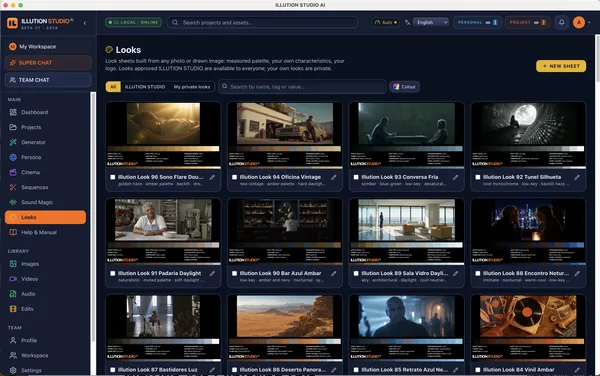Check the Illution Look 89 Sala Vidro checkbox
600x376 pixels.
(356, 273)
